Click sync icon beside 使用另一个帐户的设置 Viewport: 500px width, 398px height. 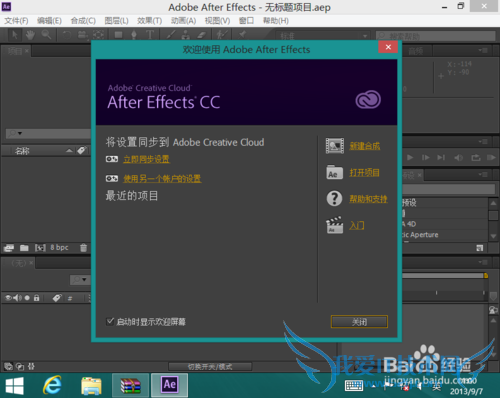[112, 179]
